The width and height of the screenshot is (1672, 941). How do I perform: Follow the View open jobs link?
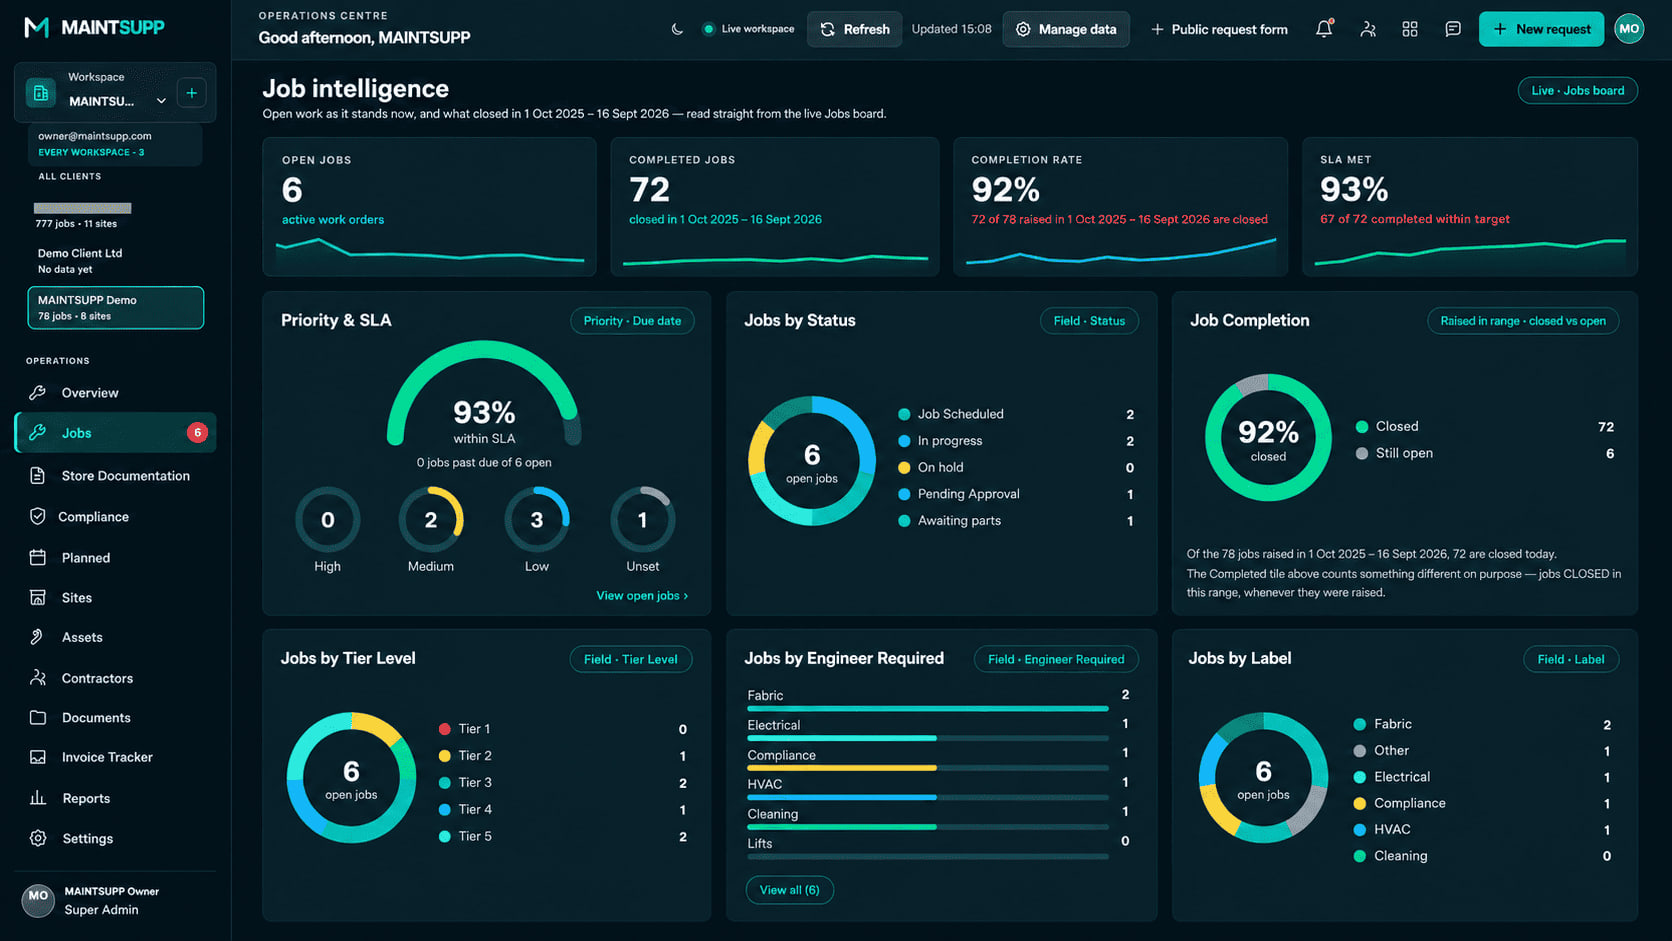(x=642, y=596)
